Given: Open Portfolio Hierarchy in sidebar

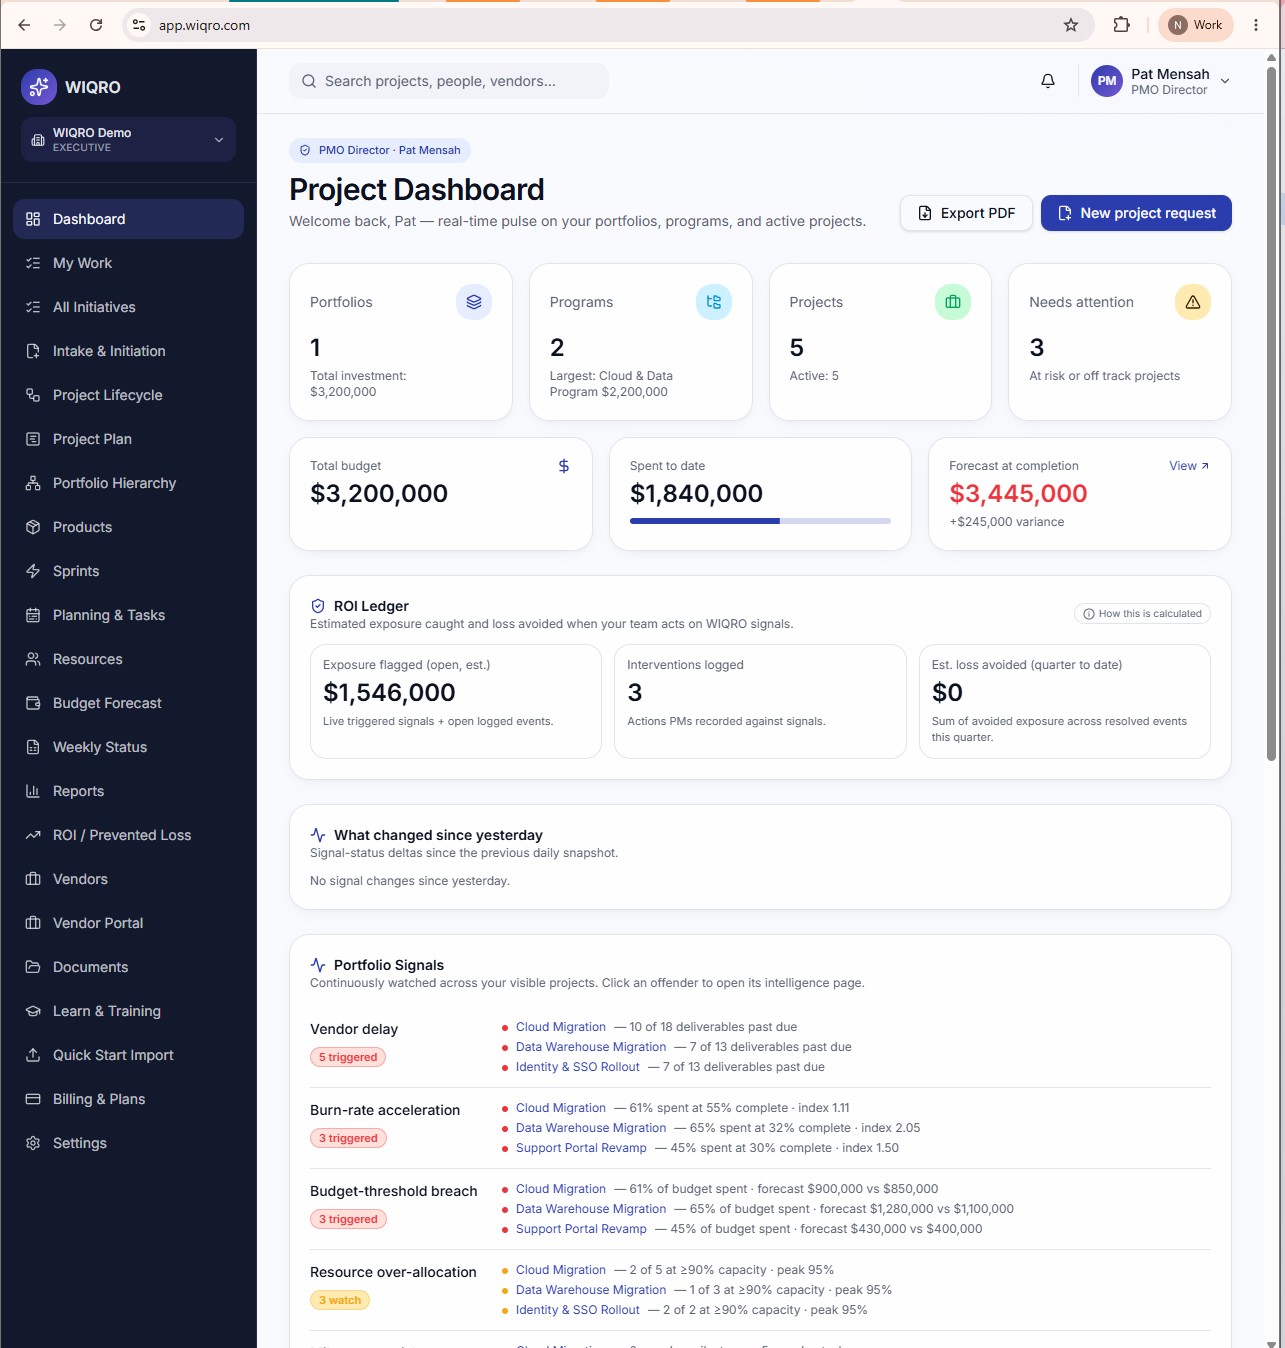Looking at the screenshot, I should pyautogui.click(x=128, y=483).
